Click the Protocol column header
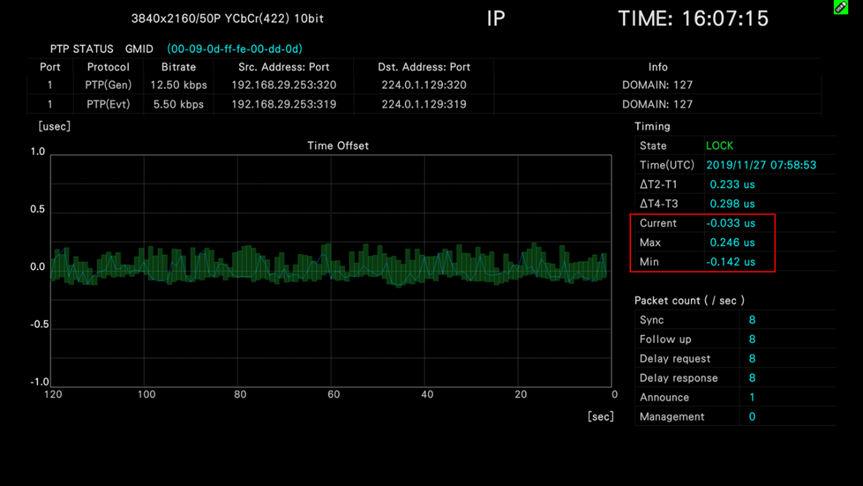The height and width of the screenshot is (486, 863). point(108,67)
